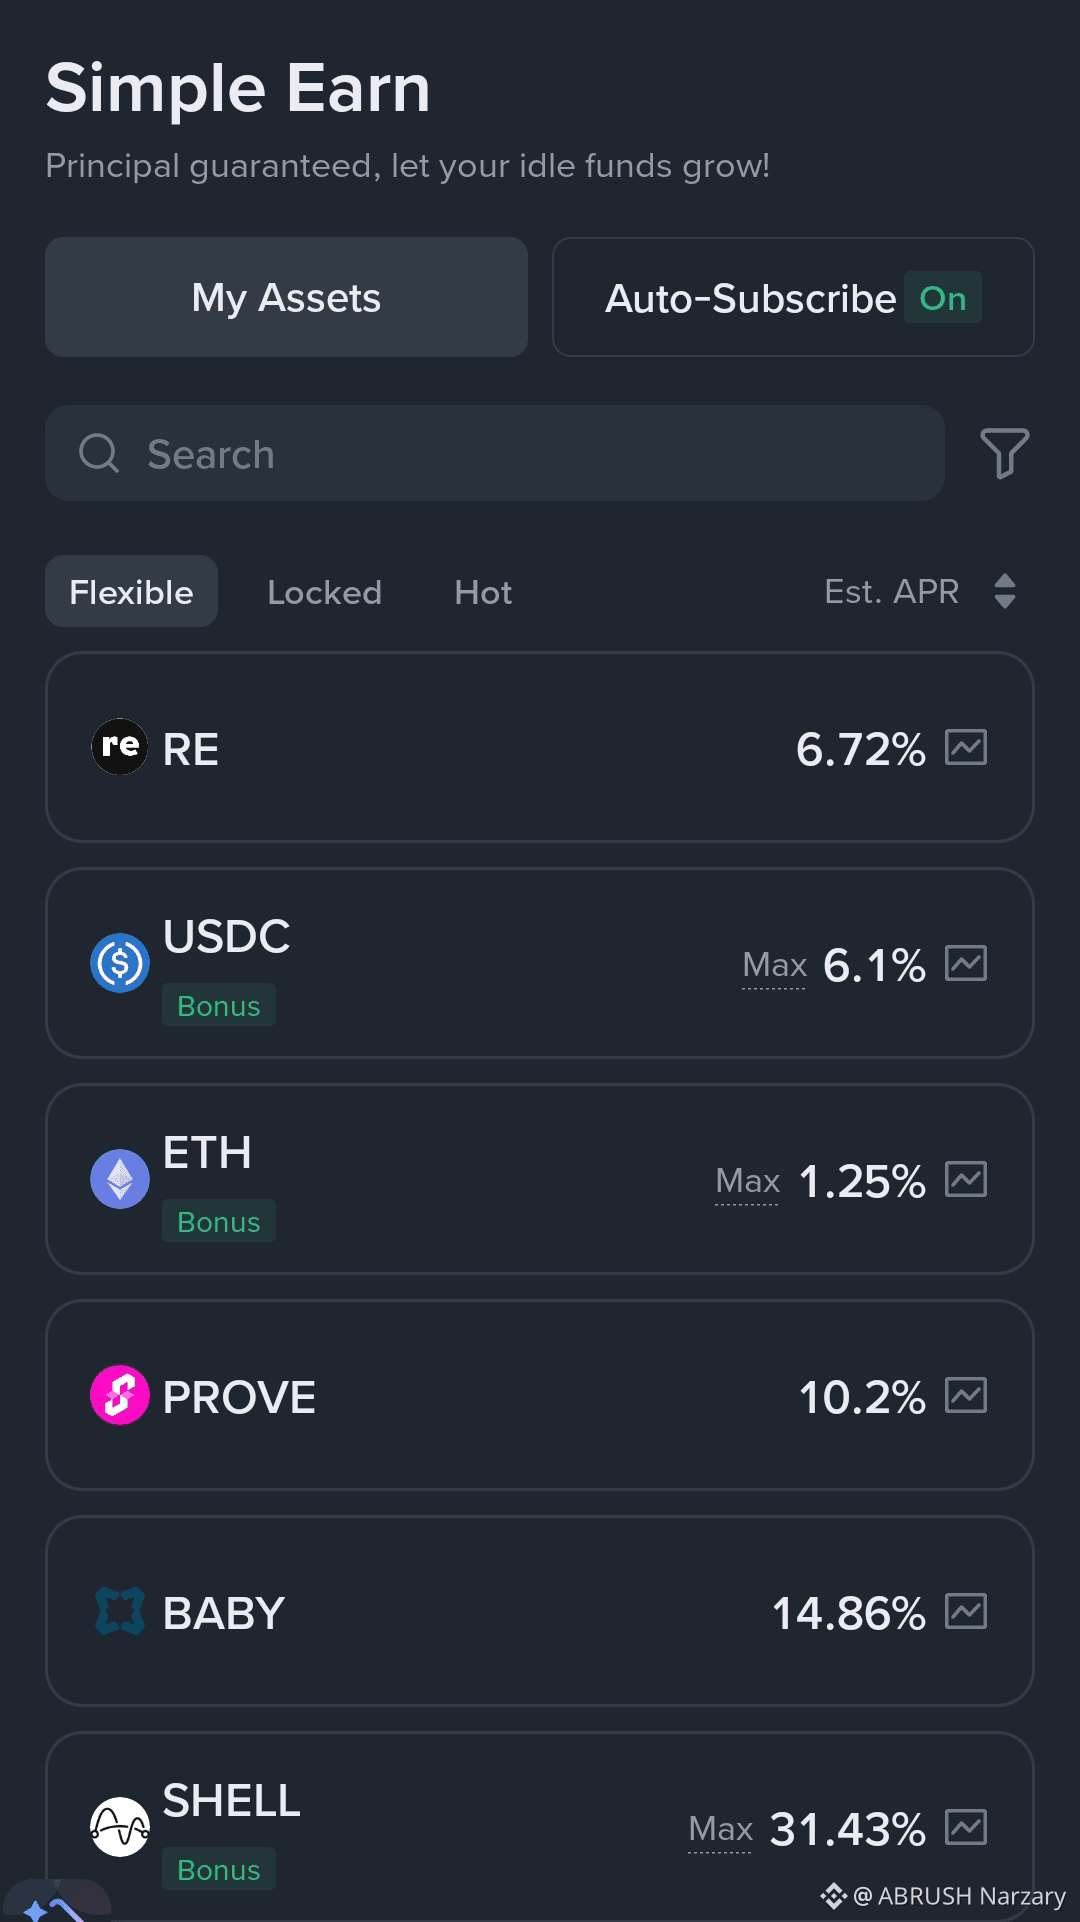1080x1922 pixels.
Task: Open the filter funnel icon
Action: pyautogui.click(x=1005, y=453)
